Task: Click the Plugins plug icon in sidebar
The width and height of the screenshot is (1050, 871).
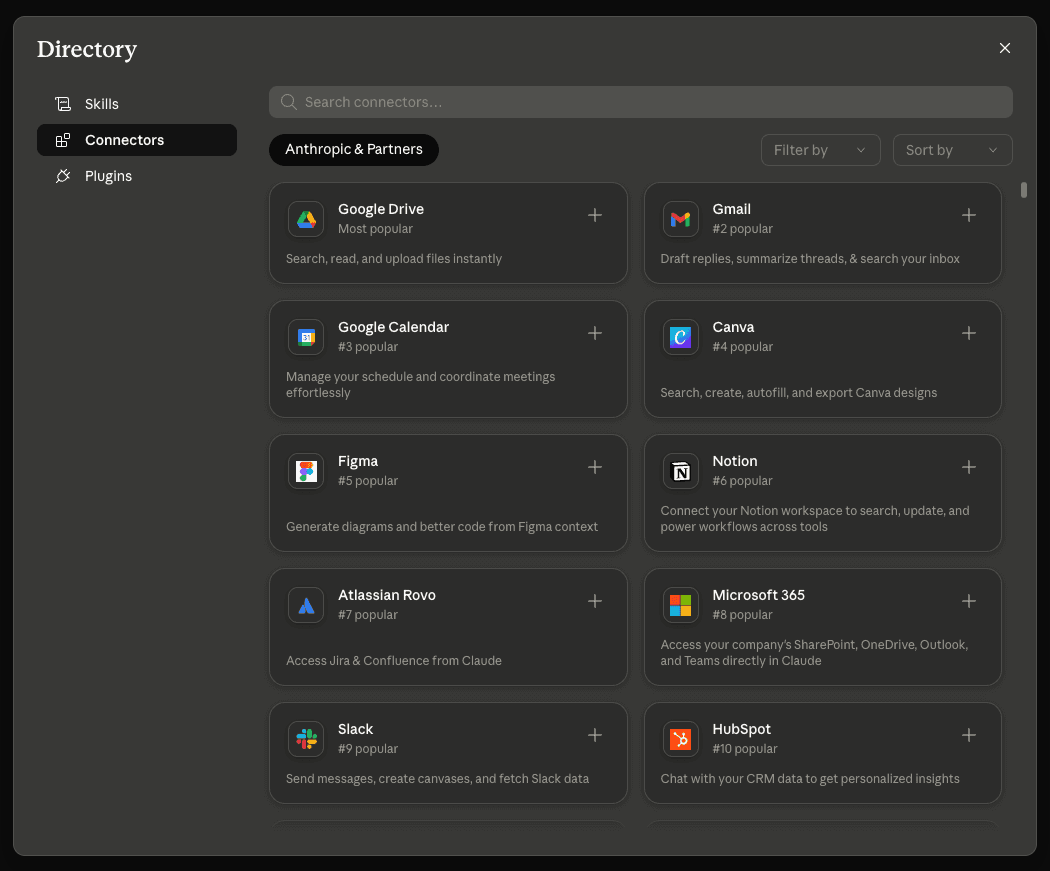Action: coord(63,176)
